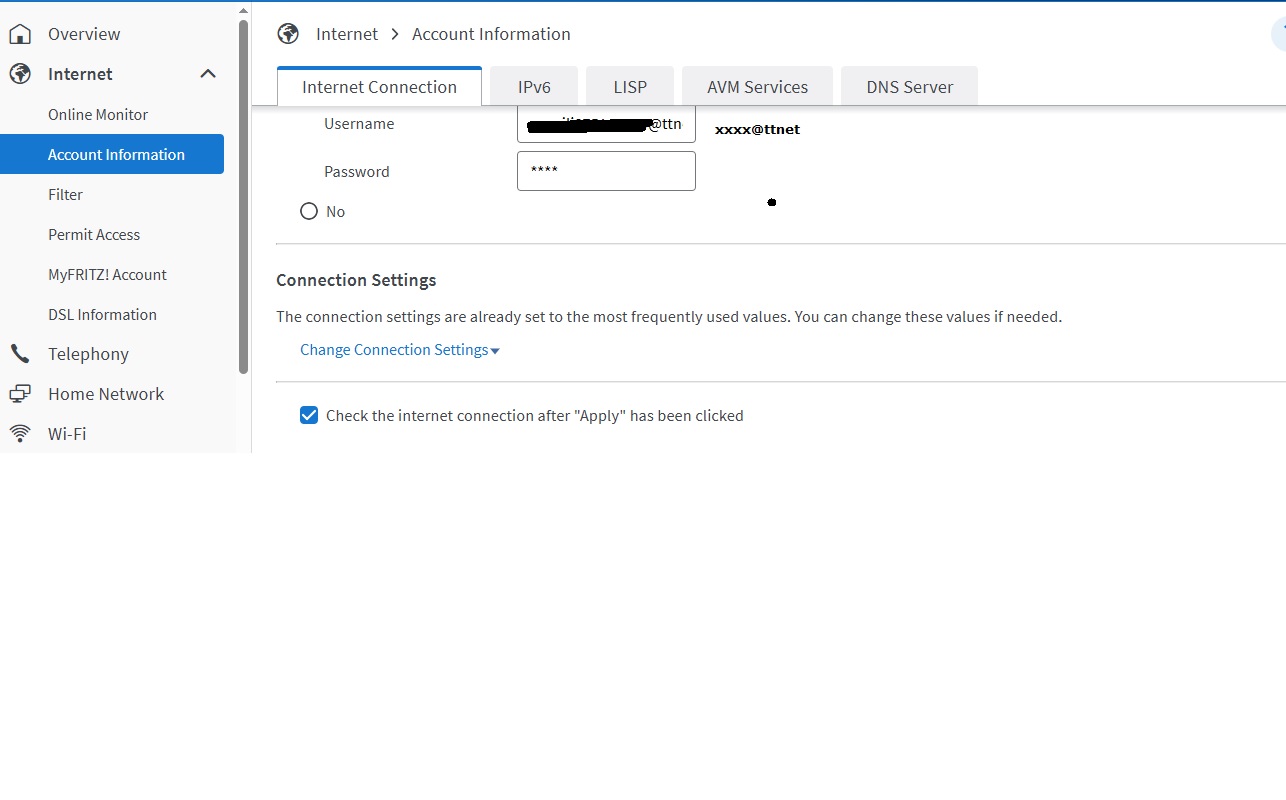
Task: Click the Username input field
Action: click(x=606, y=124)
